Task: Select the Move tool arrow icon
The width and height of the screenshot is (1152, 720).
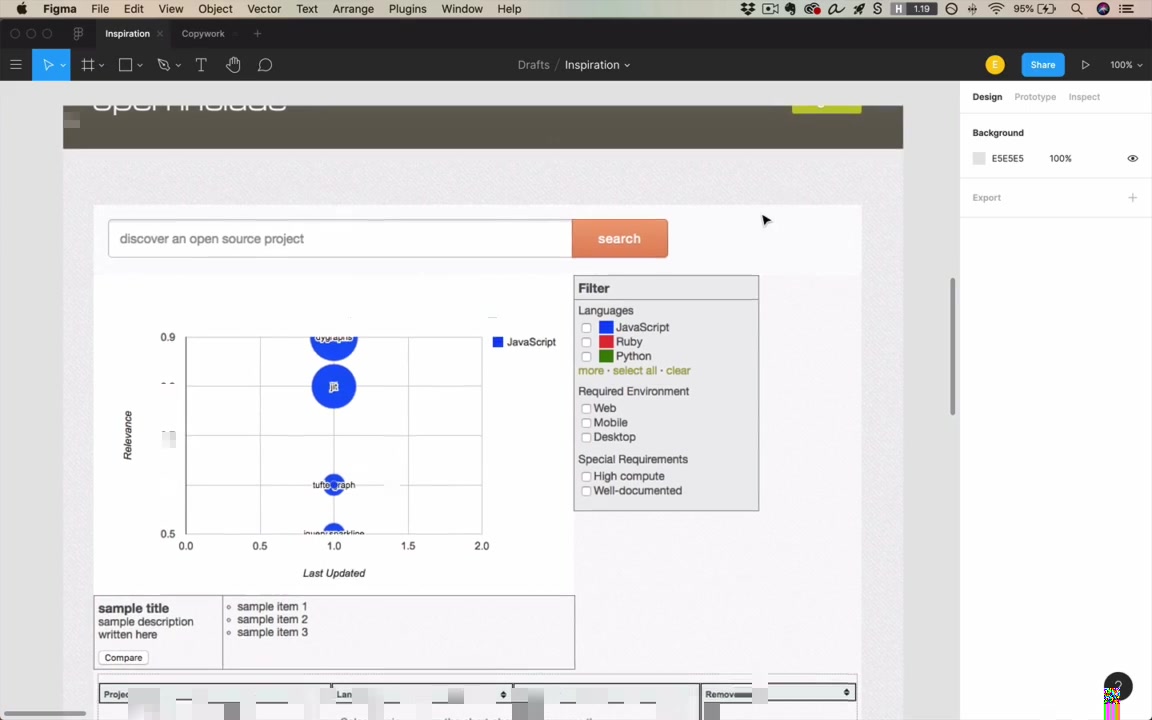Action: point(48,65)
